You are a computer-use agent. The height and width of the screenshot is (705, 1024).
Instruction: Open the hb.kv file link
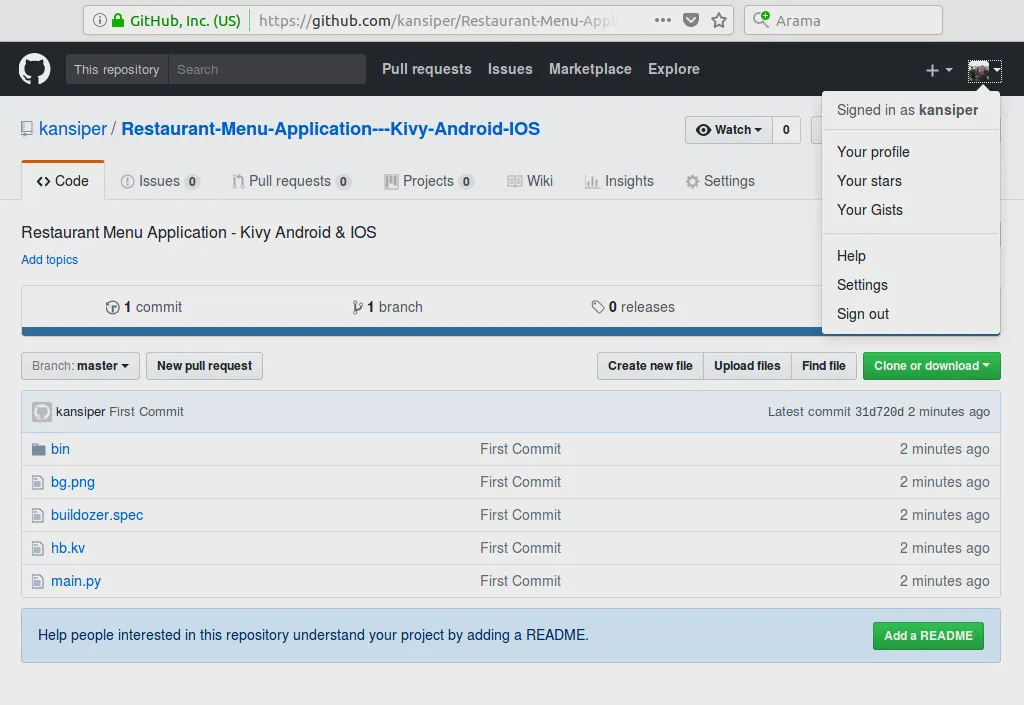tap(68, 548)
